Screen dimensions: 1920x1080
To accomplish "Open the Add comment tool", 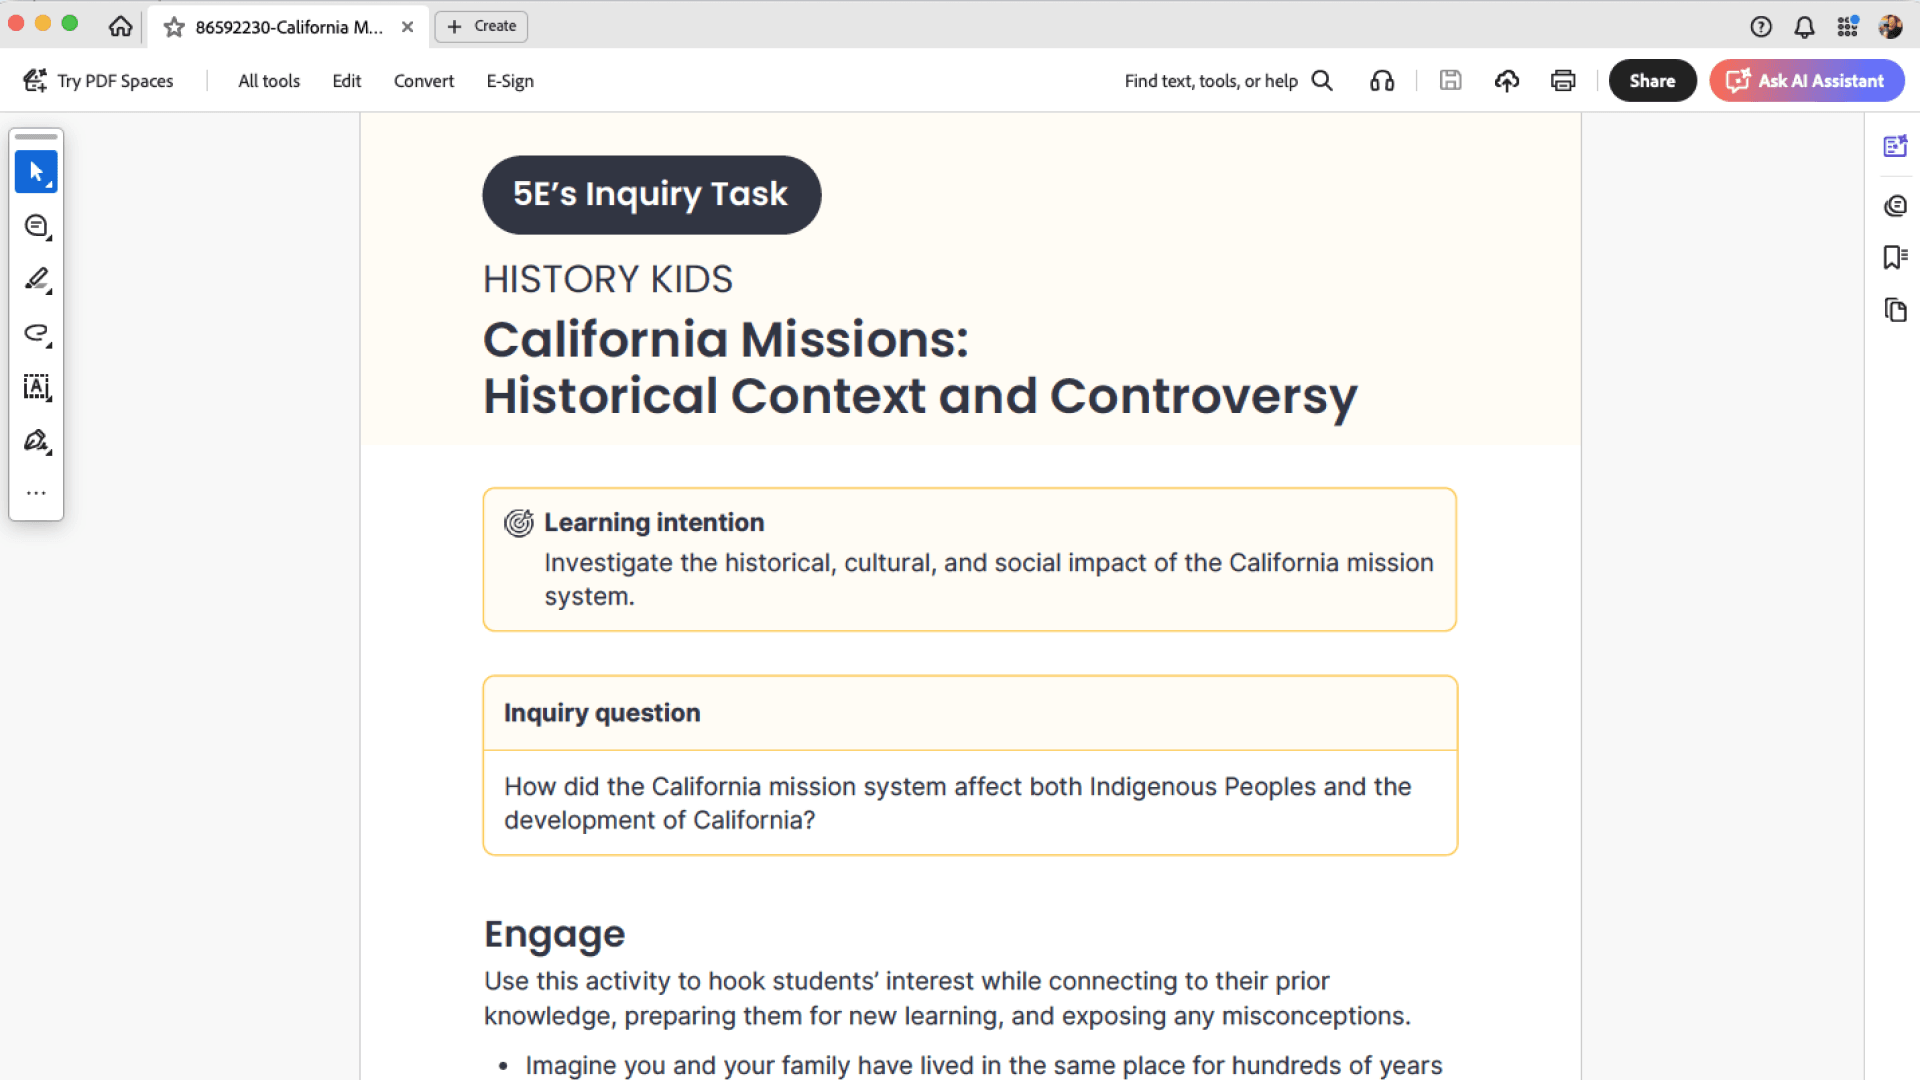I will 36,226.
